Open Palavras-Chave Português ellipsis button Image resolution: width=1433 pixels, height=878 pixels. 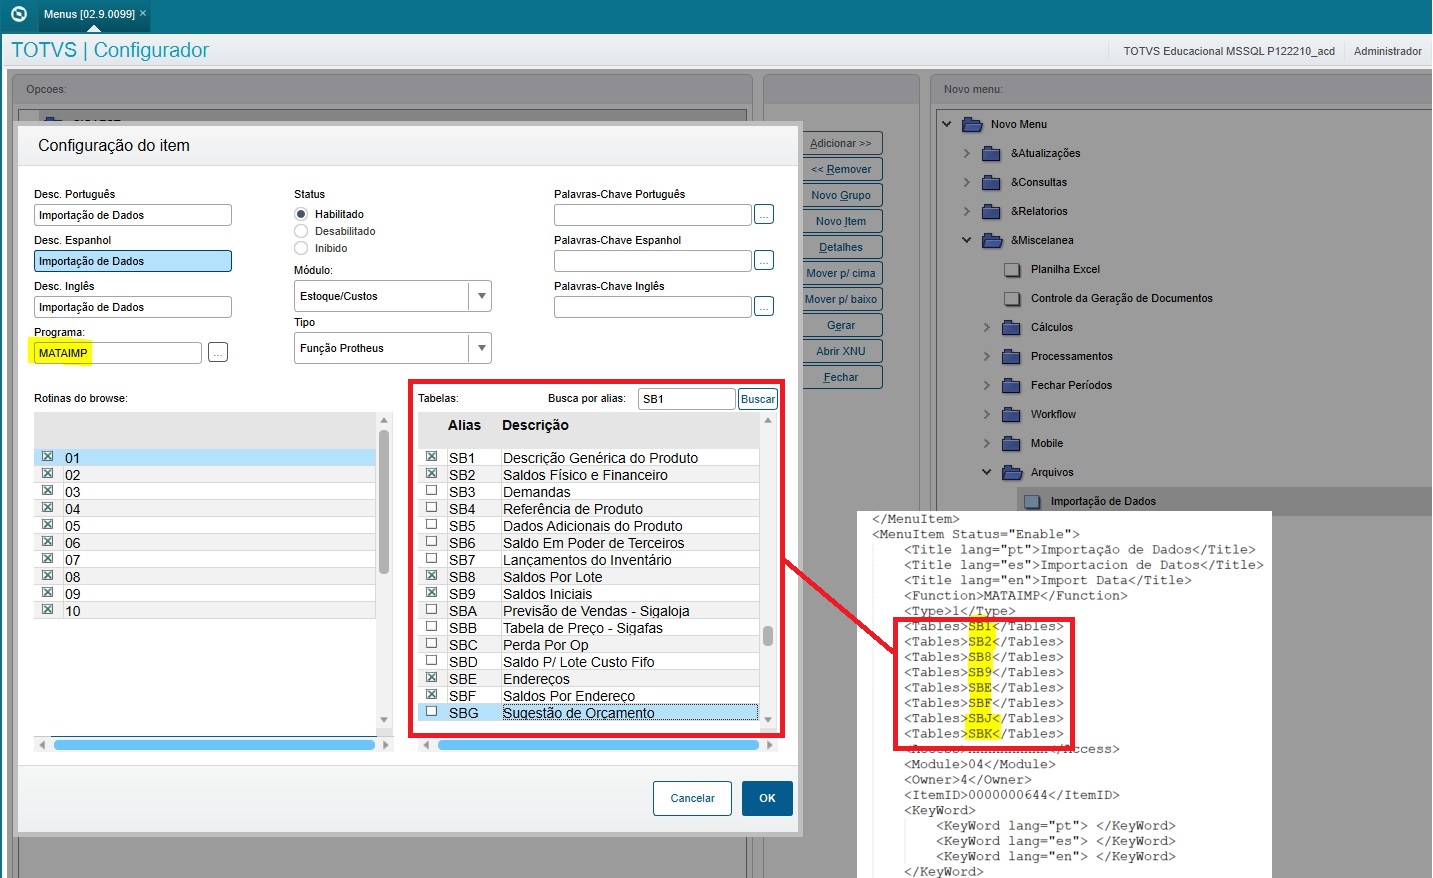[764, 214]
